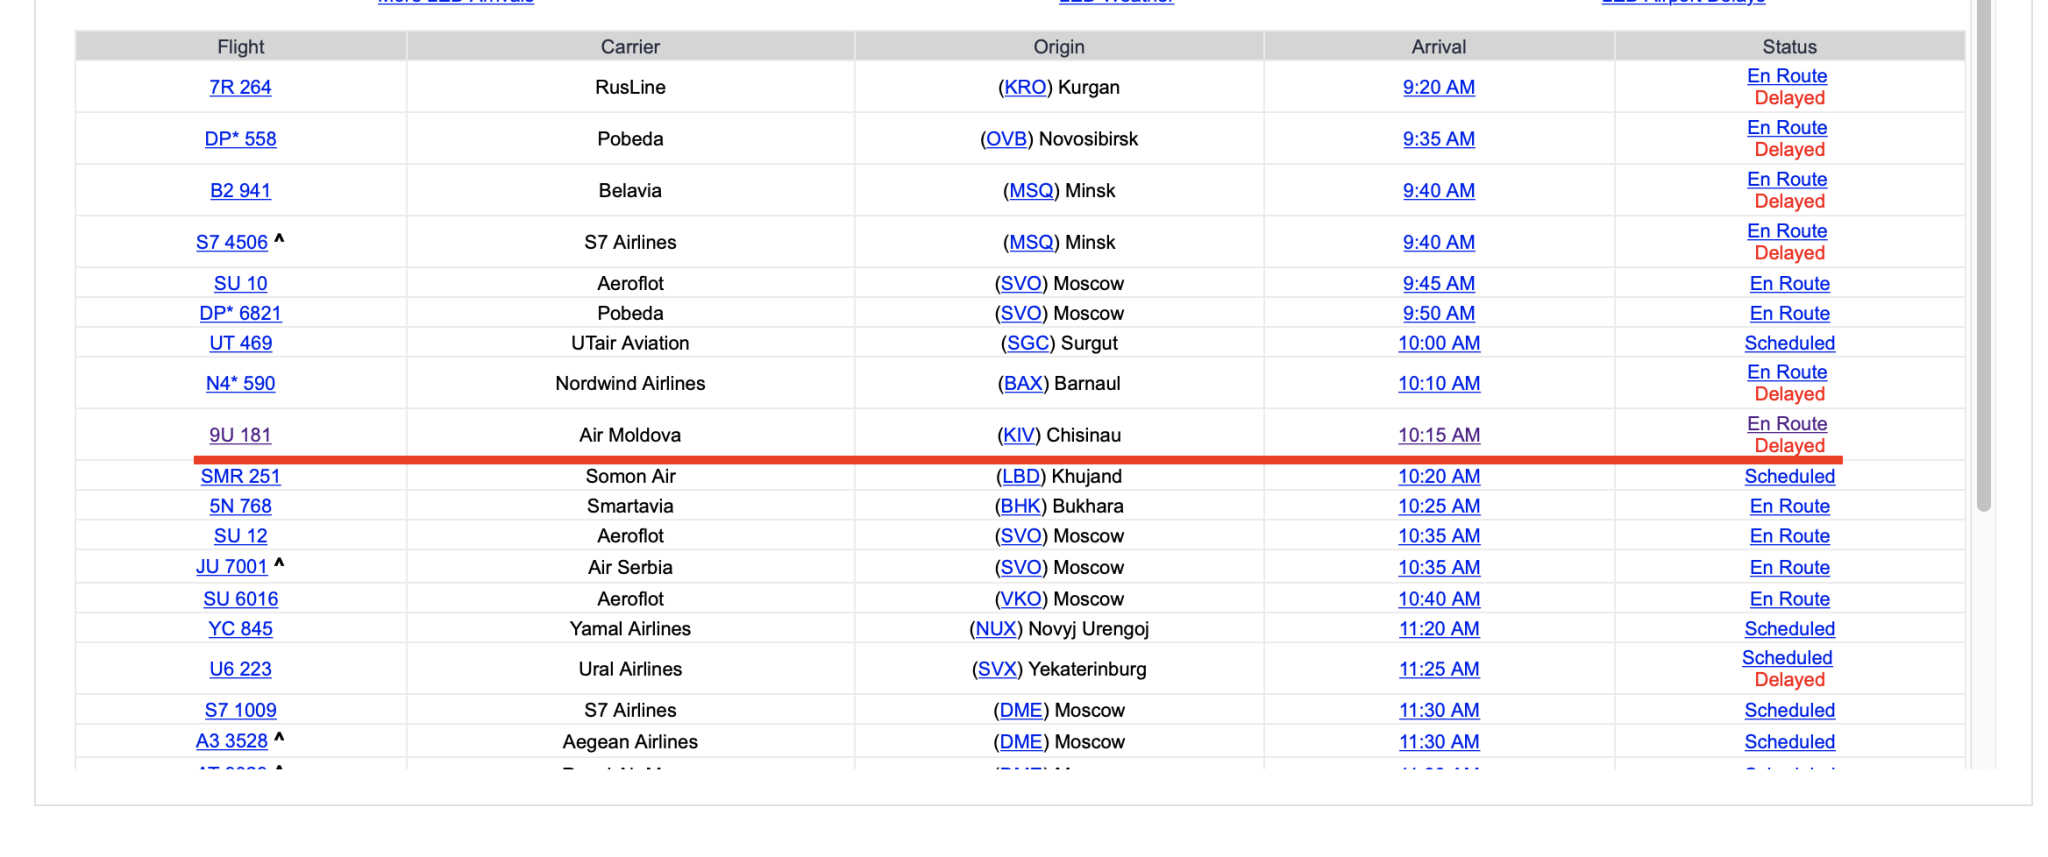Click the BHK Bukhara airport code
Screen dimensions: 2048x857
1021,507
